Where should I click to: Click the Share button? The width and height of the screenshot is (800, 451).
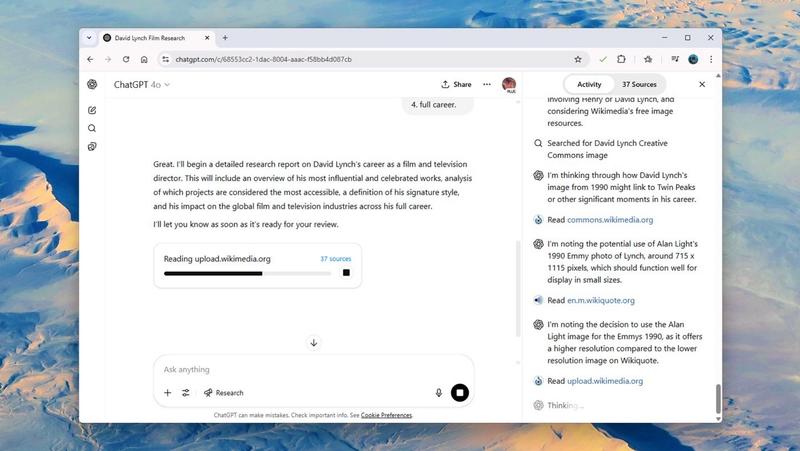[x=456, y=84]
